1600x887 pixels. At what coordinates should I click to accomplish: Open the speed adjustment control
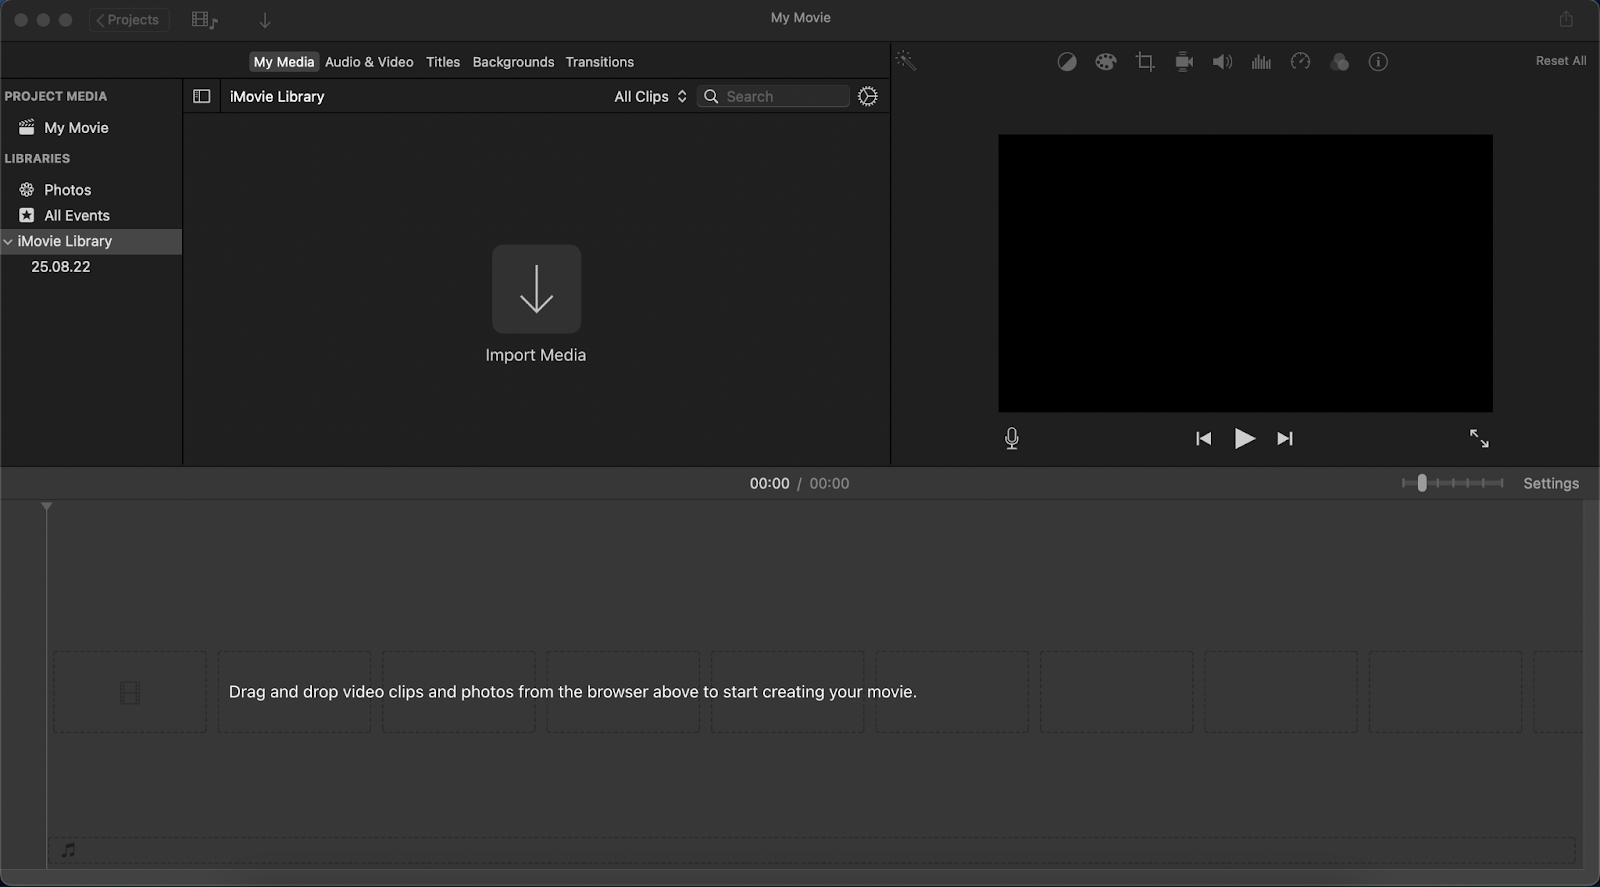1300,62
